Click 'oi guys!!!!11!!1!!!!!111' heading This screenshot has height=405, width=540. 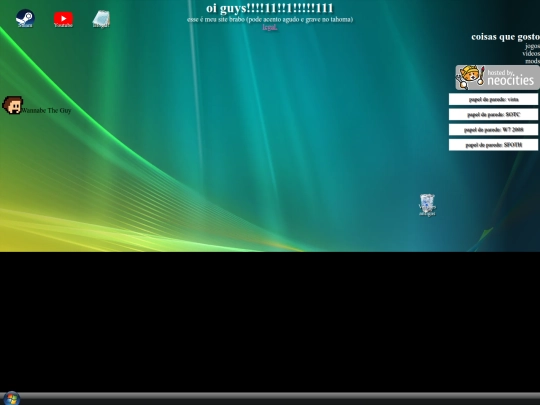coord(270,8)
